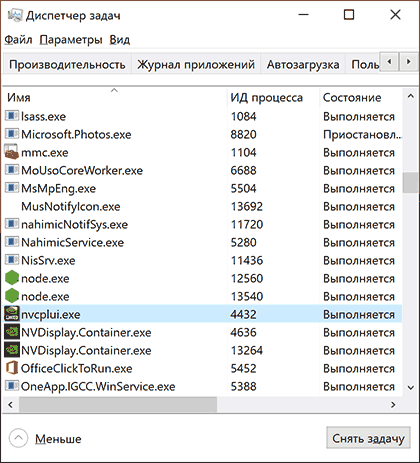420x463 pixels.
Task: Open the partially visible Поль... tab
Action: (x=363, y=64)
